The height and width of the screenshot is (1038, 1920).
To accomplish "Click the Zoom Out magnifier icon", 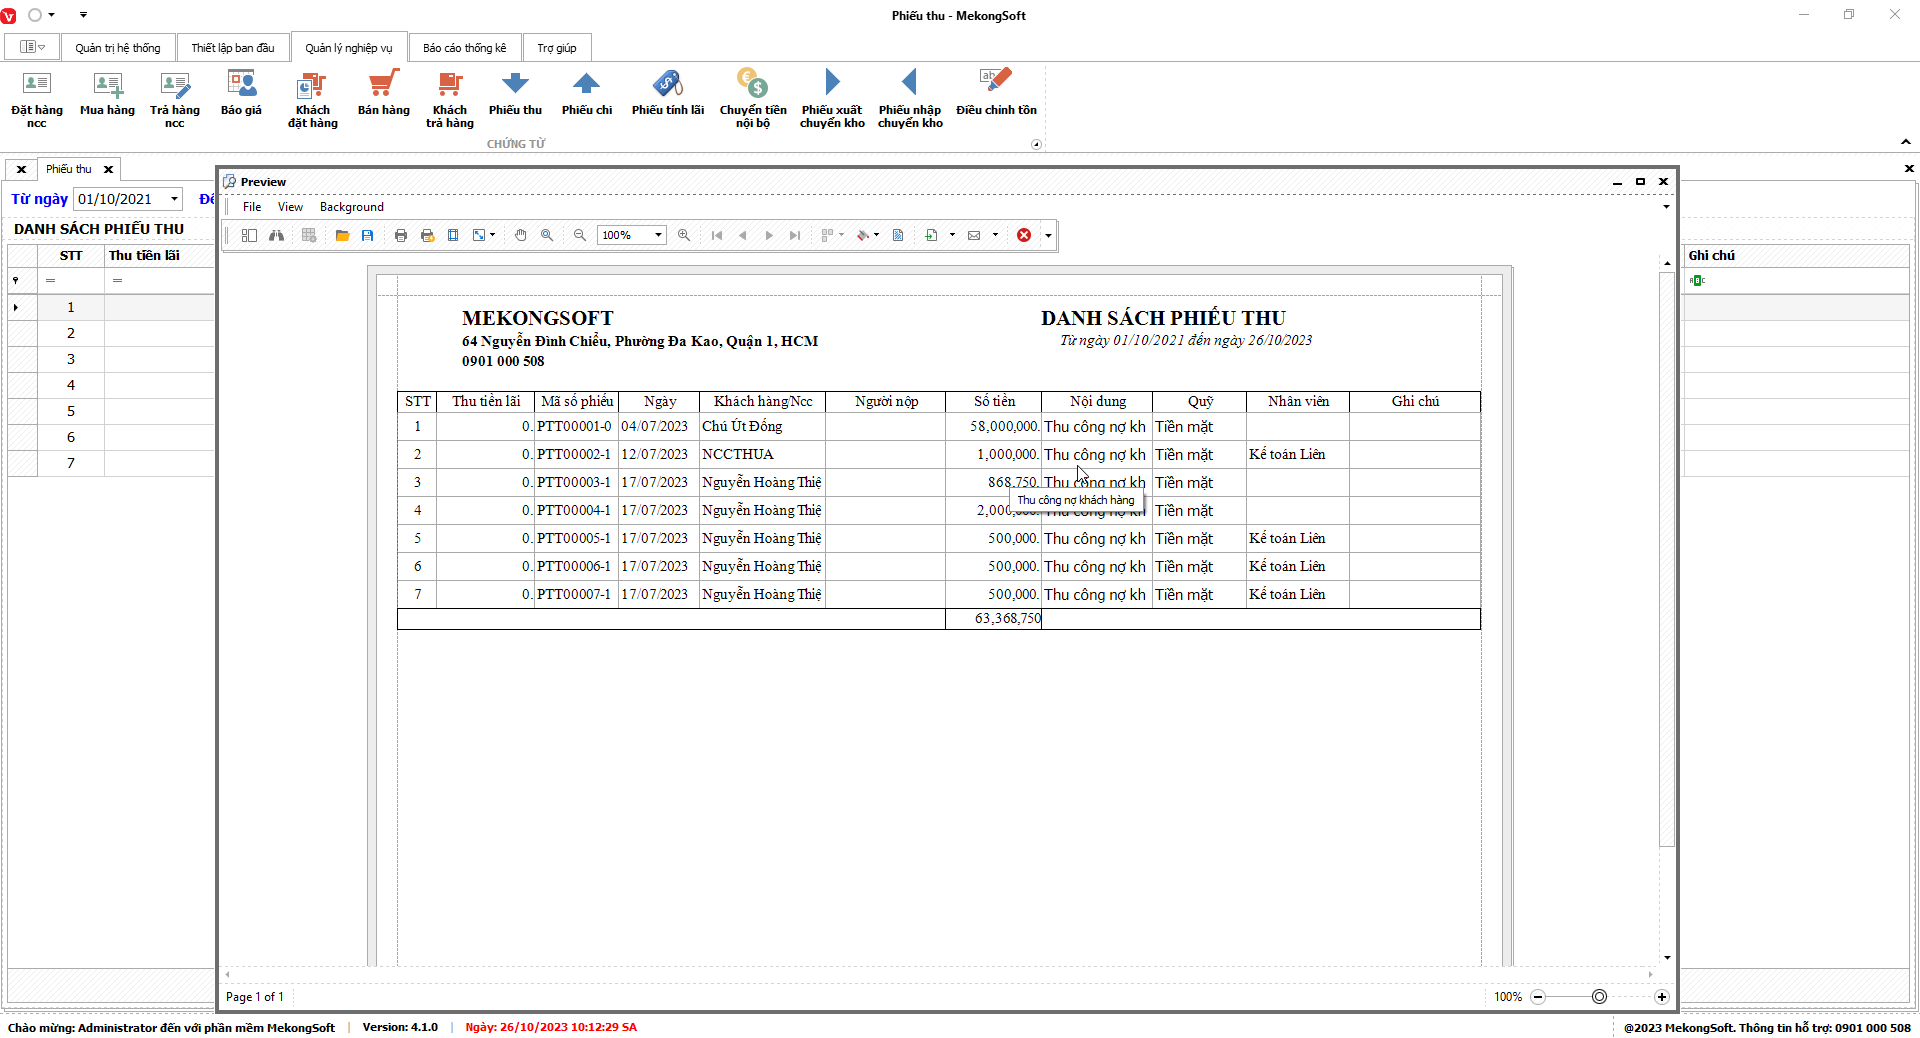I will tap(580, 235).
